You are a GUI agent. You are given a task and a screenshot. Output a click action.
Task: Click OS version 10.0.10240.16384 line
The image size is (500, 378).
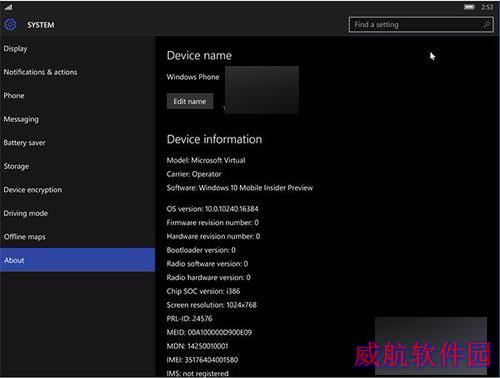point(212,209)
